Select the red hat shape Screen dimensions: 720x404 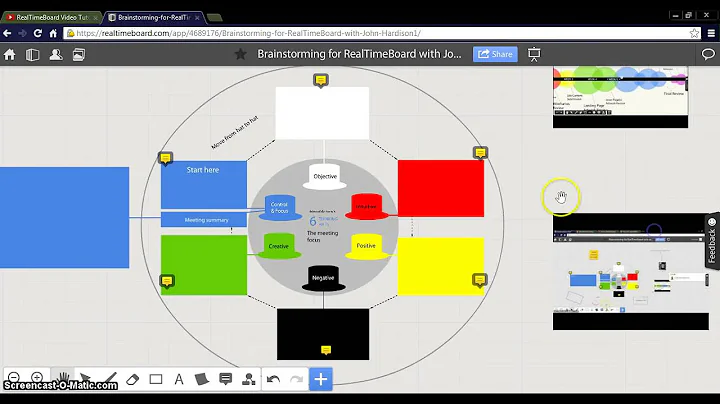(366, 207)
